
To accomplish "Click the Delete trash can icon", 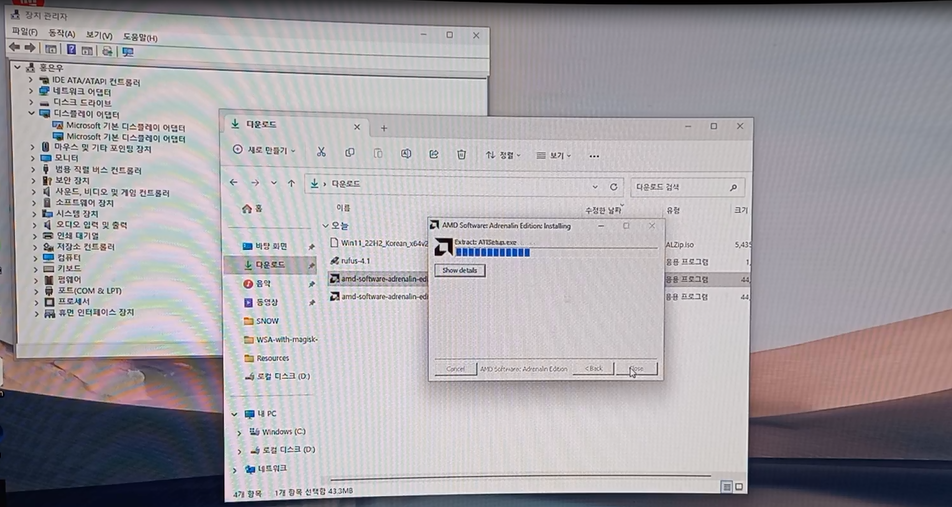I will click(461, 155).
